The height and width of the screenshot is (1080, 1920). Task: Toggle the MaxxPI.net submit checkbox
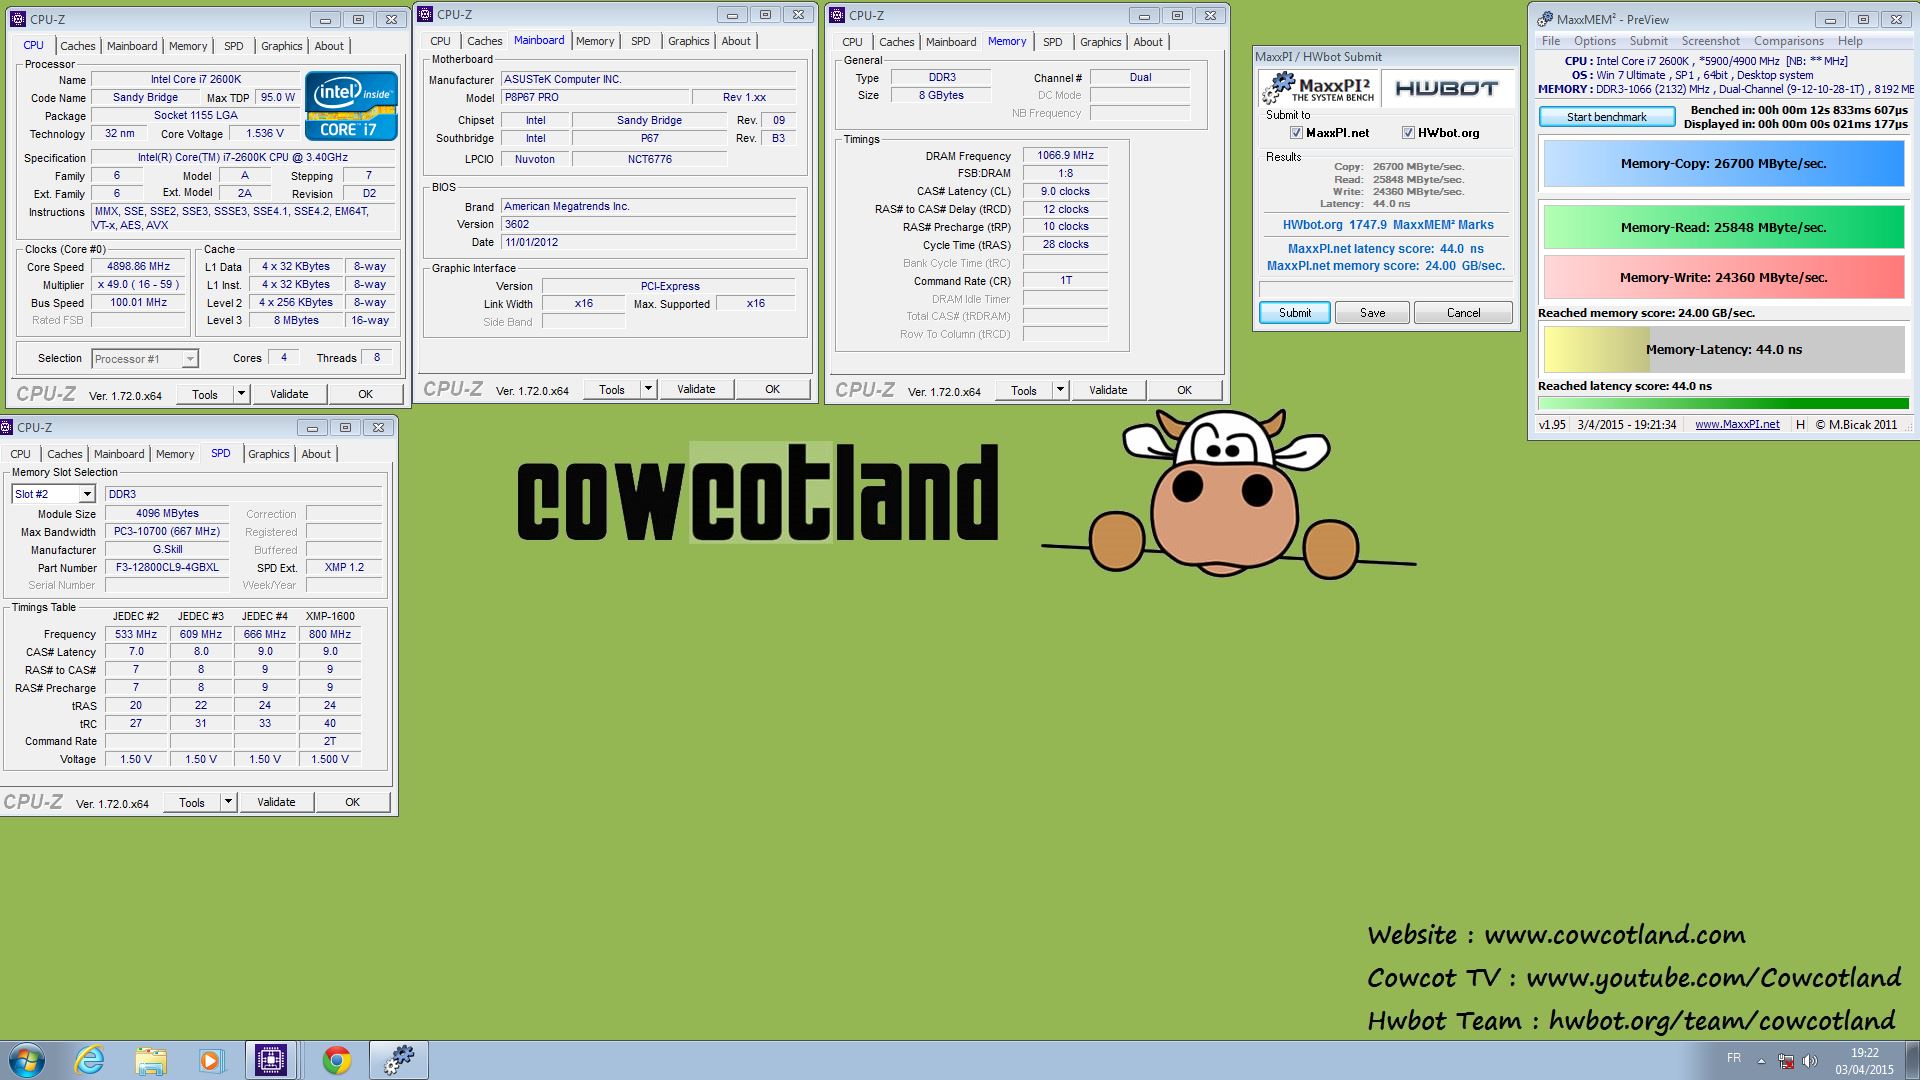1296,133
